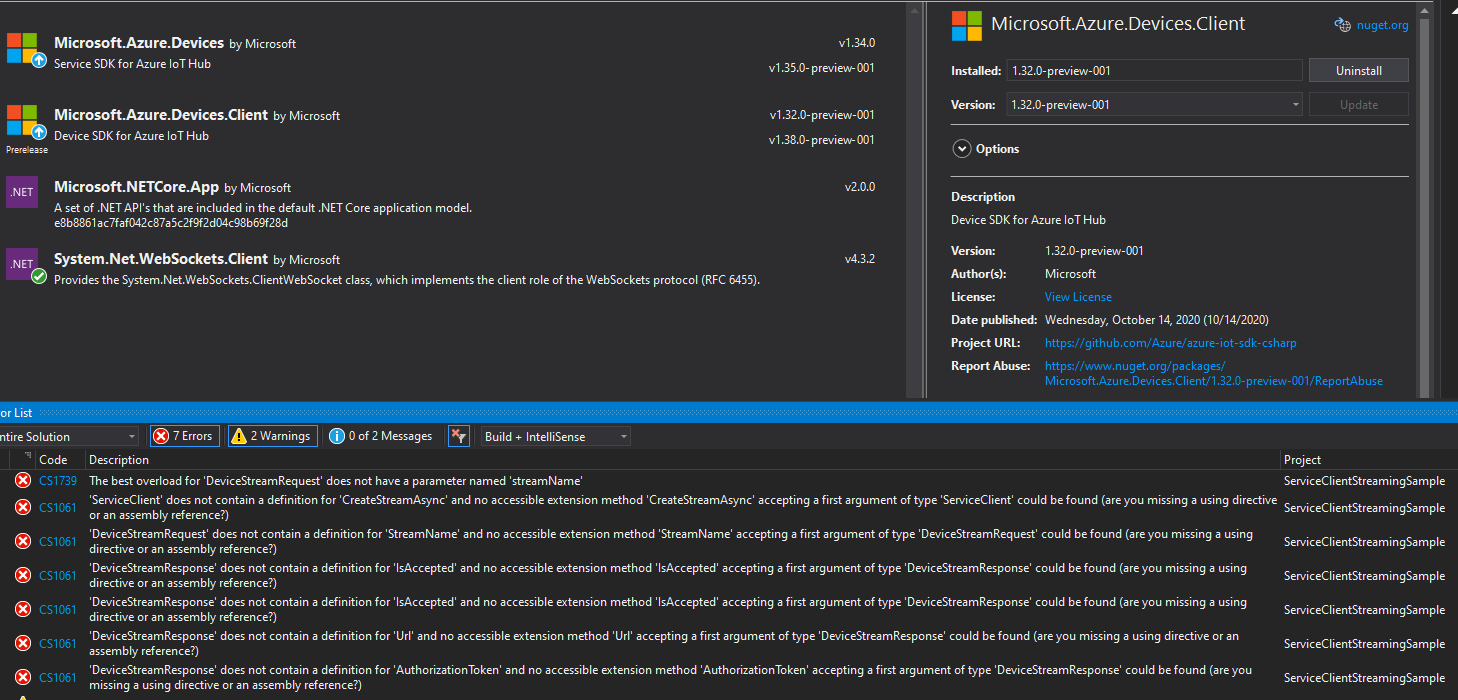
Task: Open the Entire Solution scope dropdown
Action: pos(66,435)
